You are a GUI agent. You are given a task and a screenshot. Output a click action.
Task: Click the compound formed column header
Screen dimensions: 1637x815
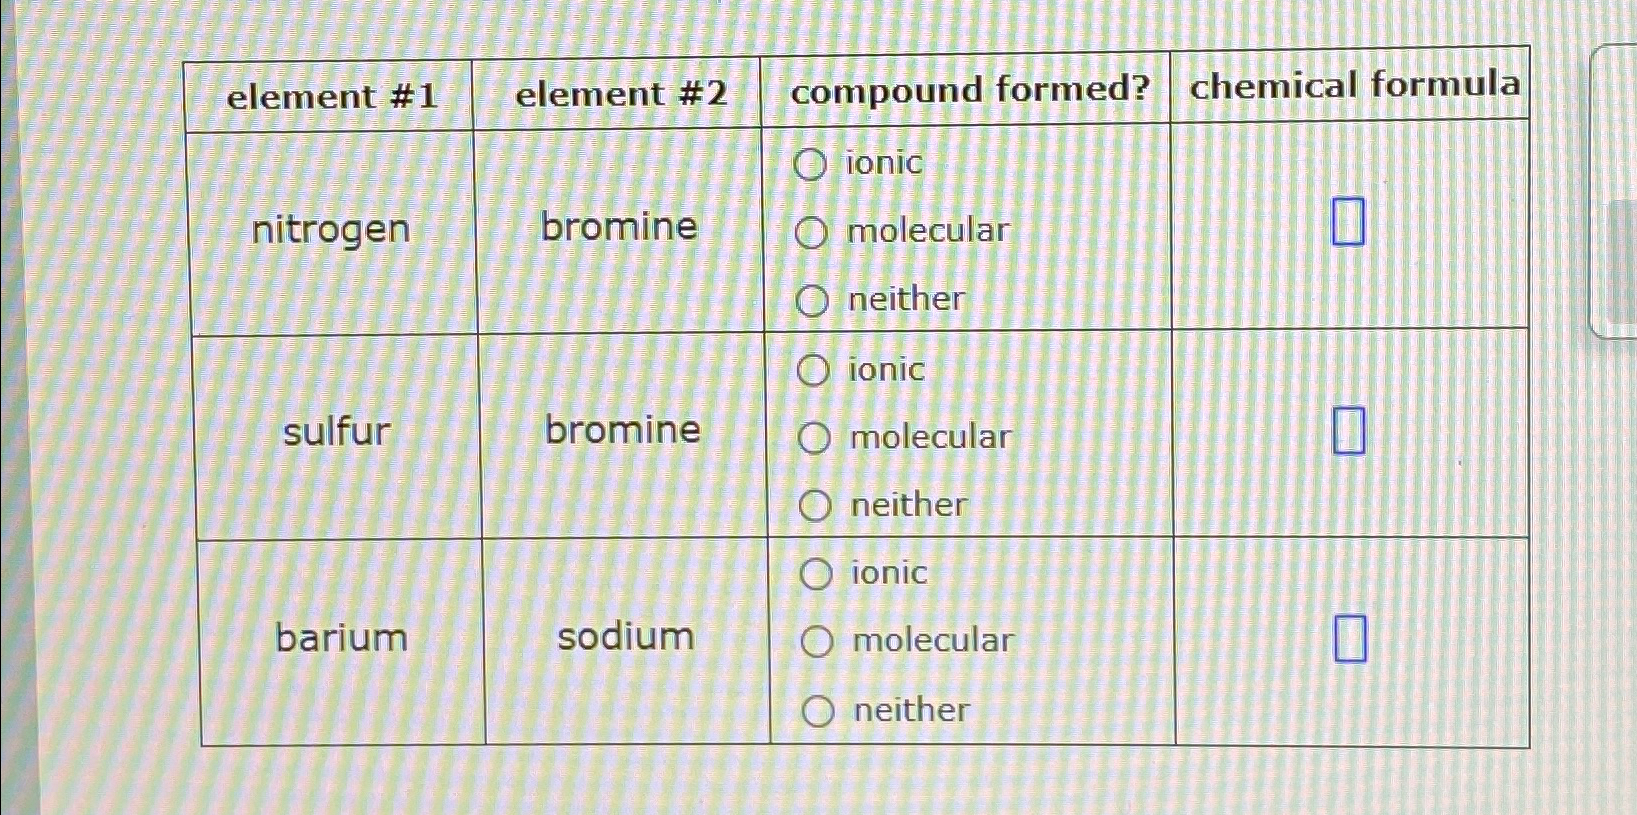968,90
